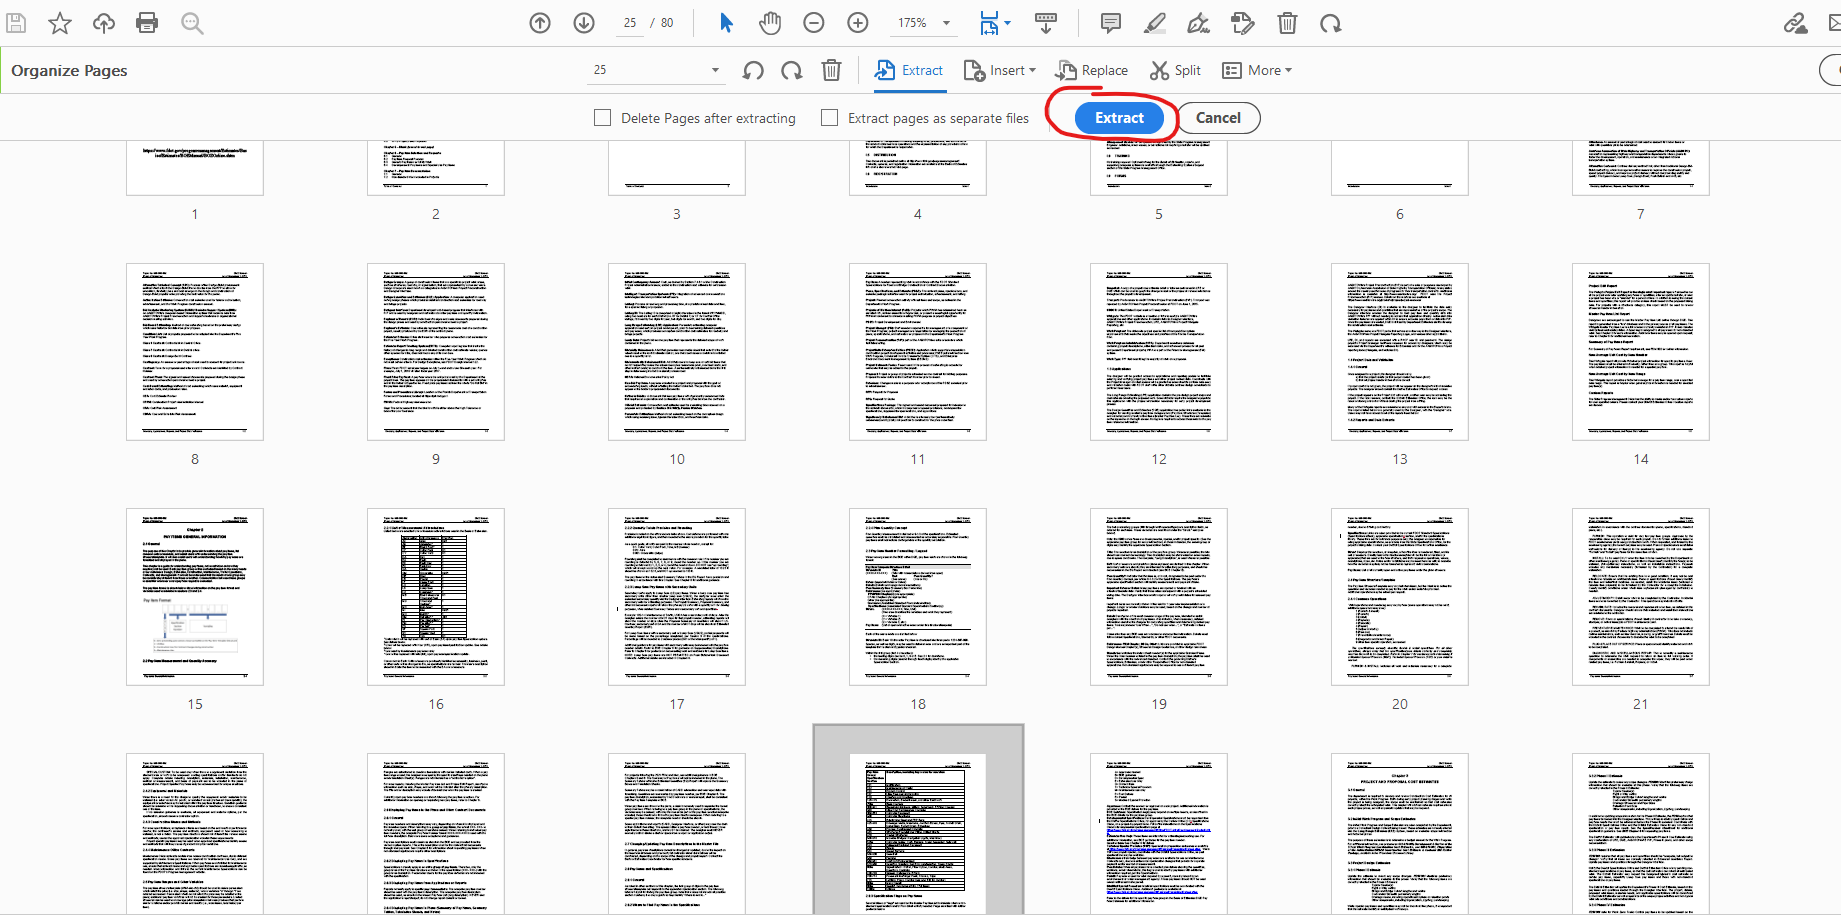Activate the Split tool

(1175, 70)
